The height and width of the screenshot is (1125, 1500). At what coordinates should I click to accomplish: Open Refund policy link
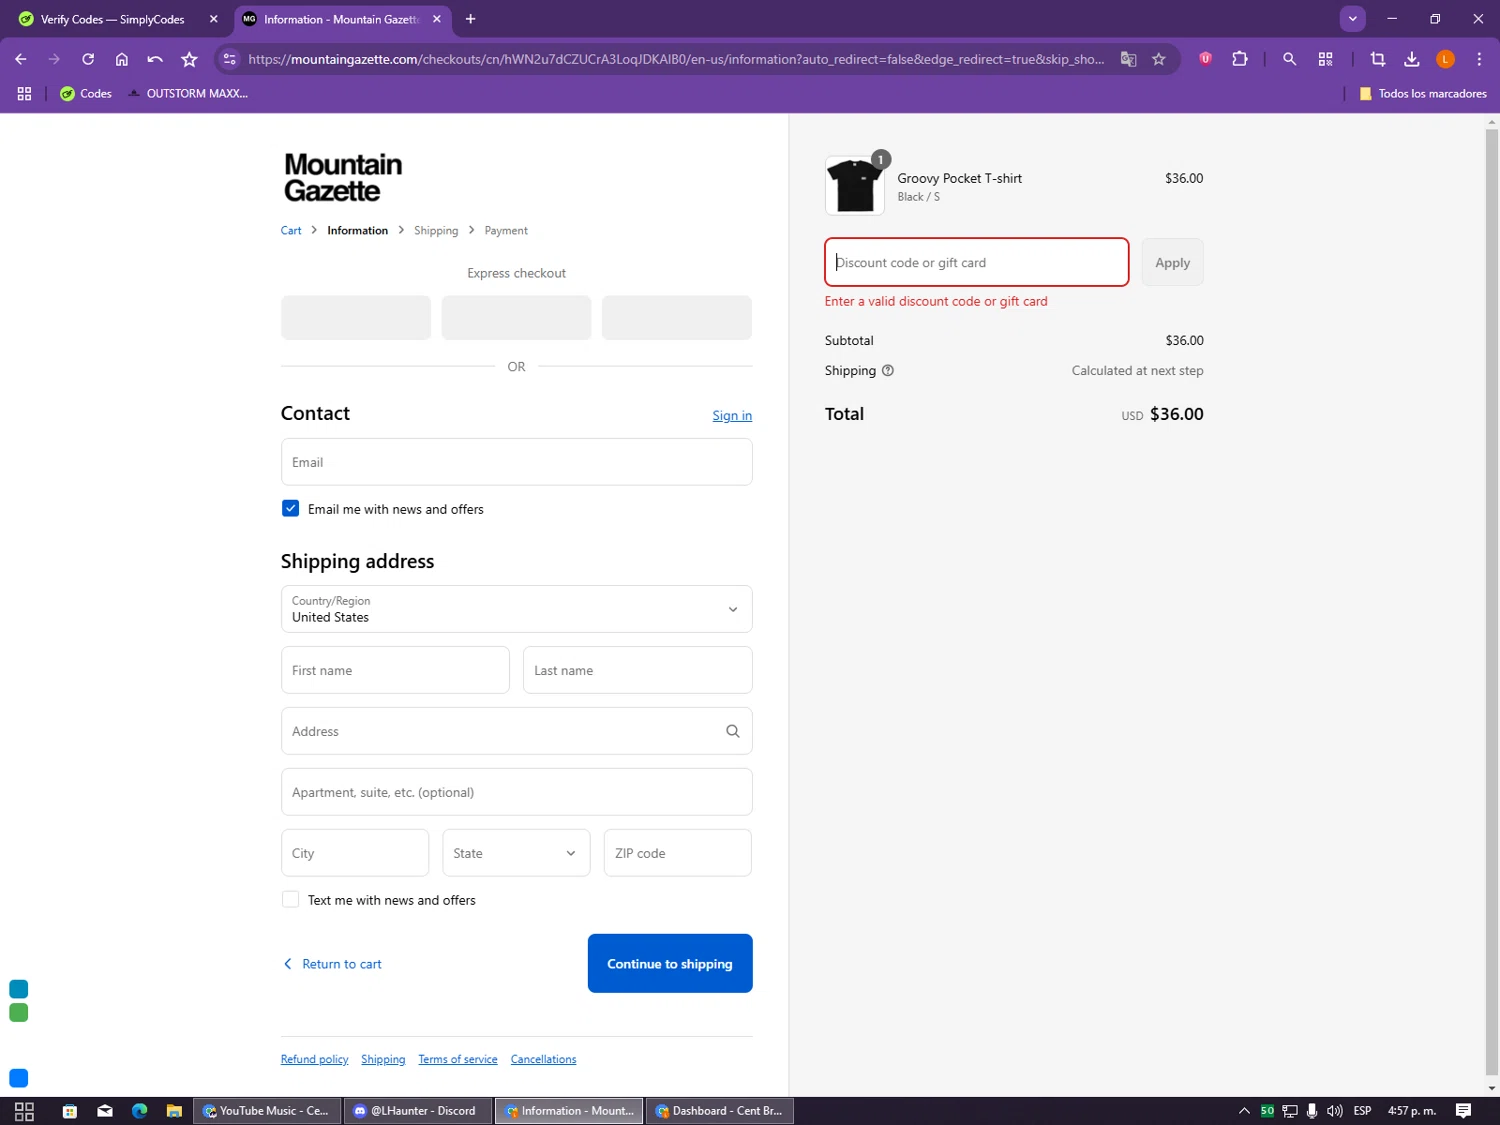tap(314, 1059)
